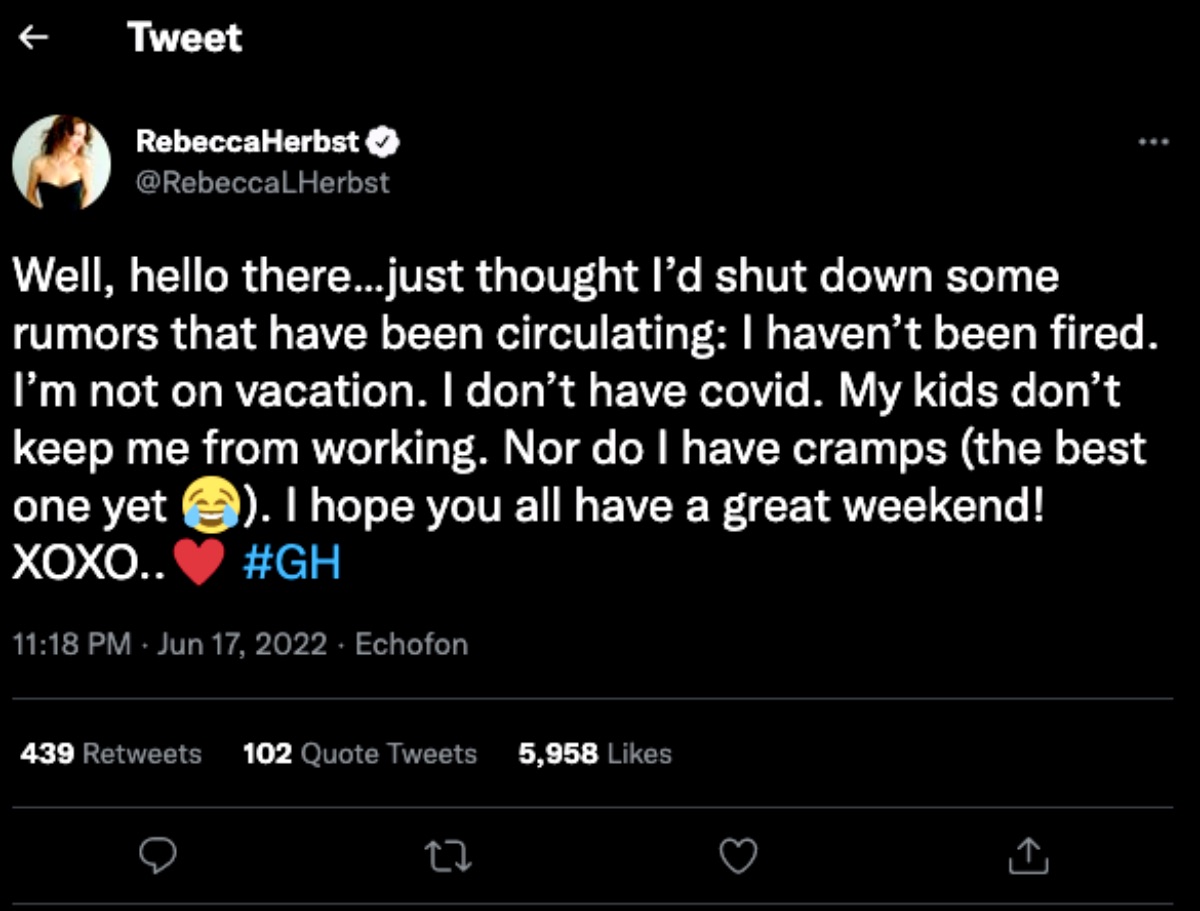The width and height of the screenshot is (1200, 911).
Task: Click the blue verified badge
Action: (x=385, y=143)
